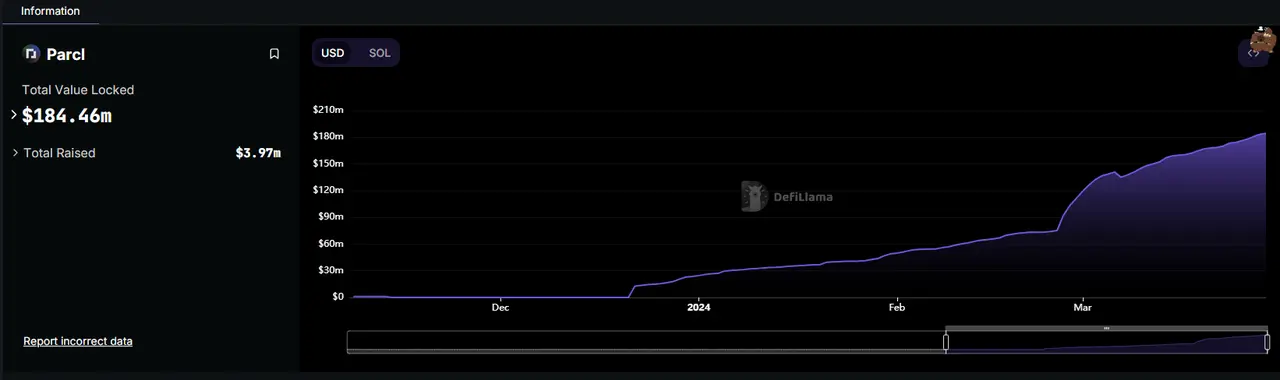Click the selected range bar's top grip
Viewport: 1280px width, 380px height.
[1106, 328]
